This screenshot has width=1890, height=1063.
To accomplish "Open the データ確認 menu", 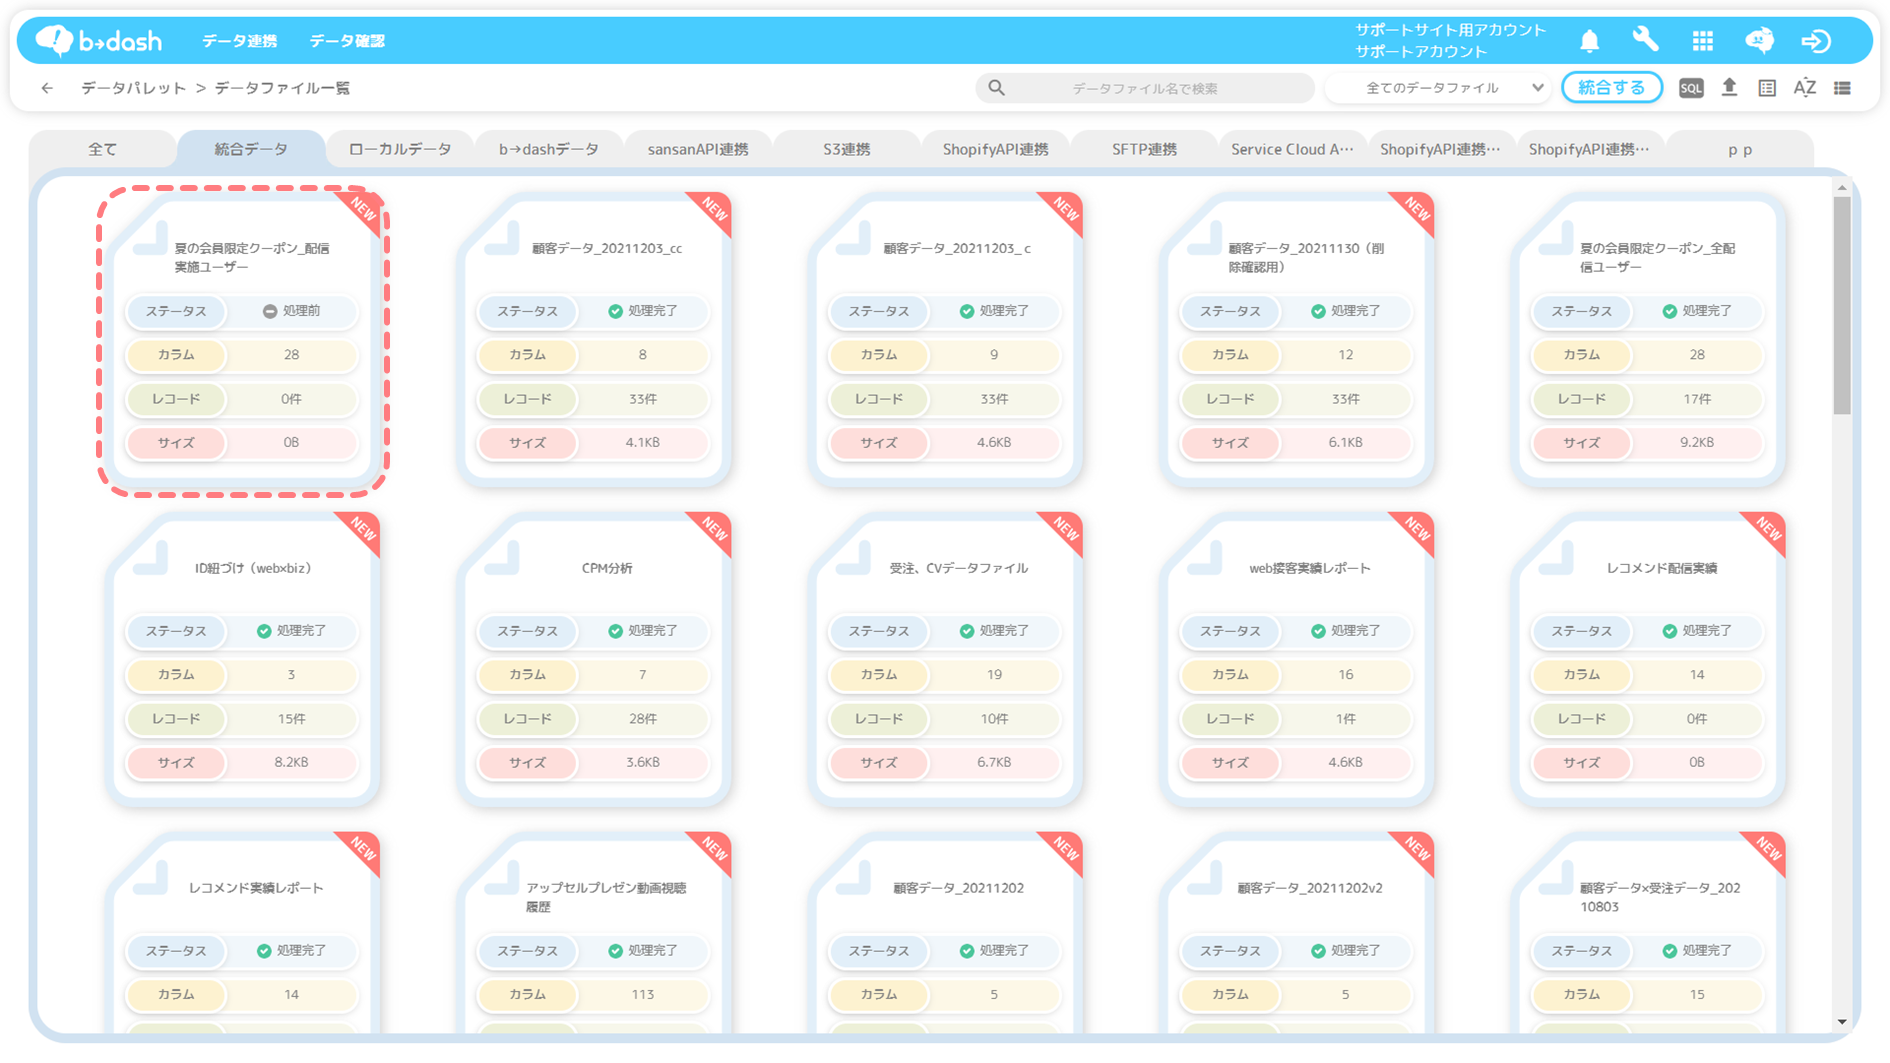I will click(x=347, y=40).
